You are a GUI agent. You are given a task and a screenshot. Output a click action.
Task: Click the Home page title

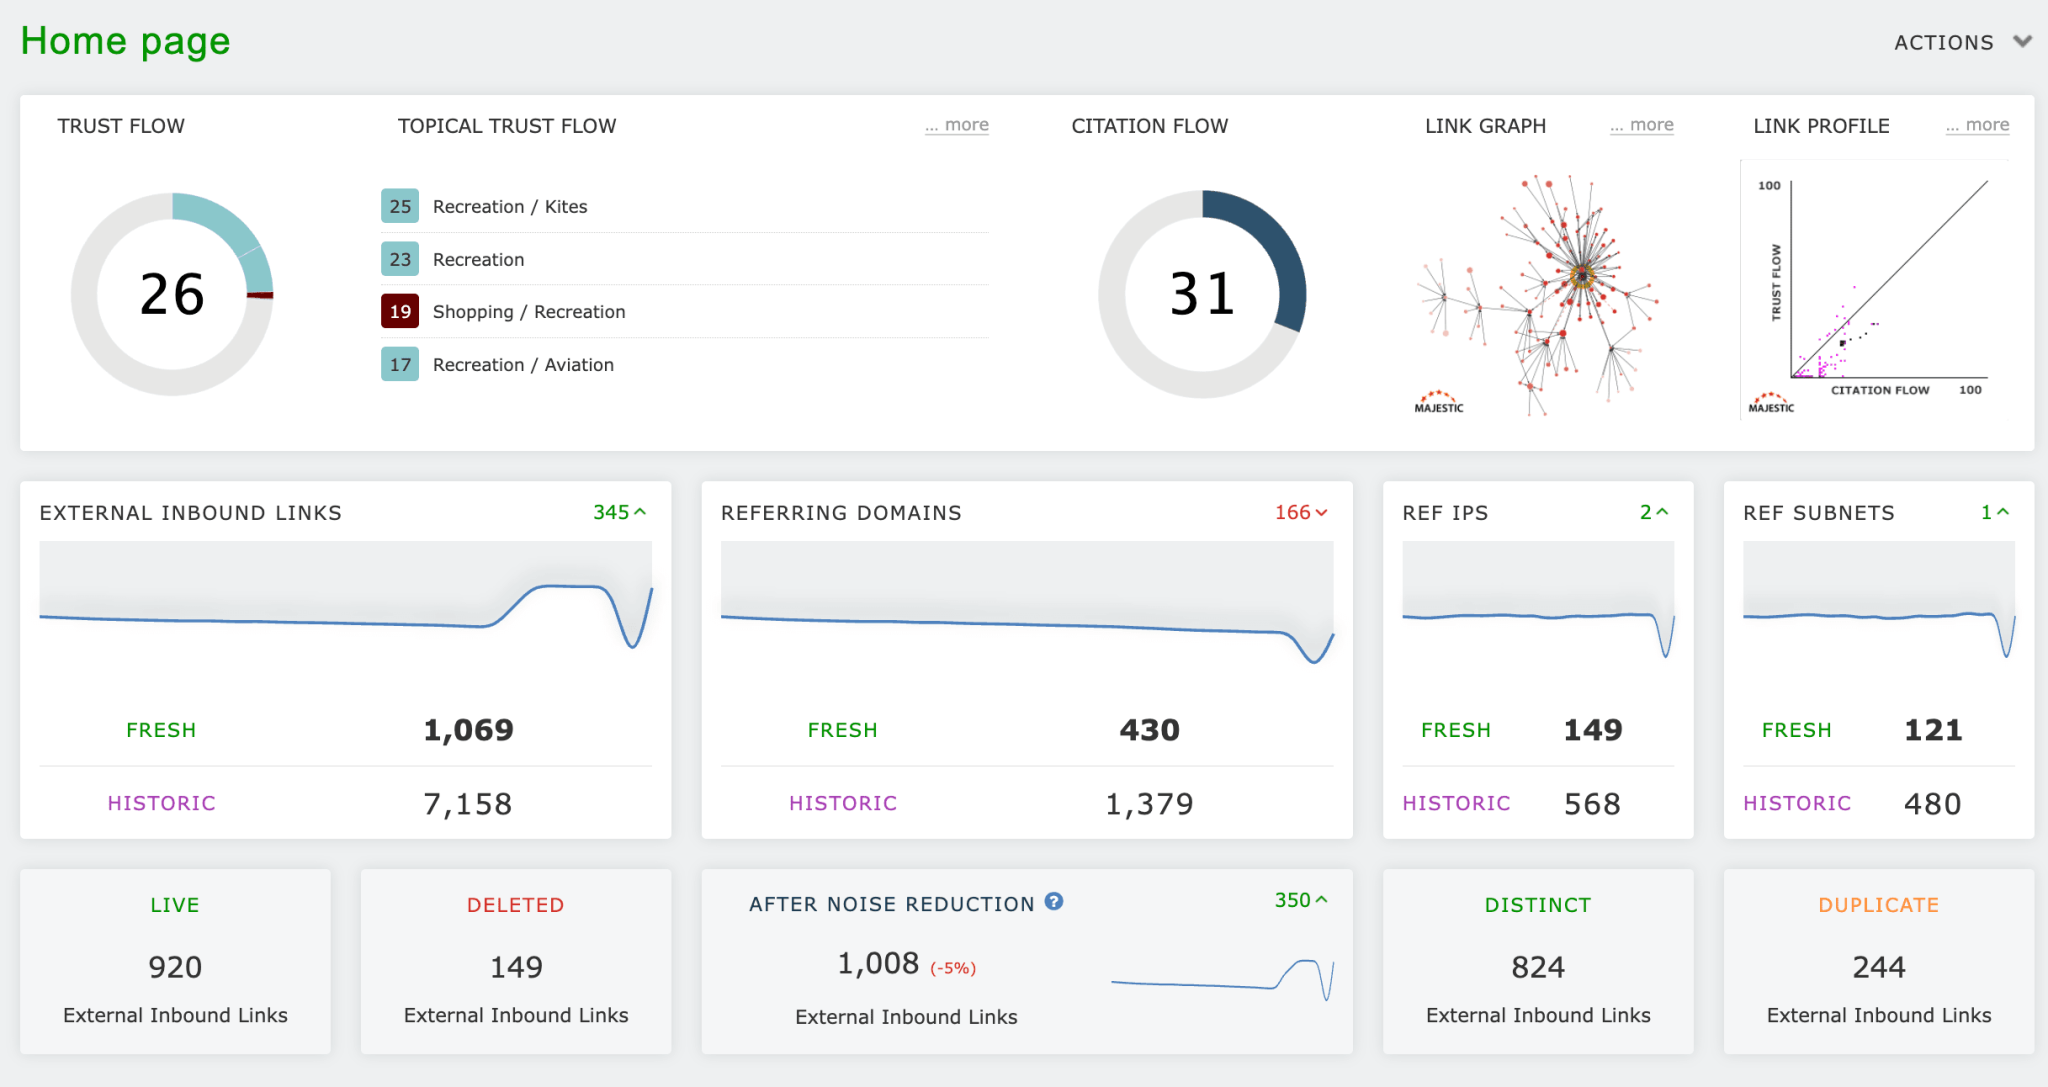123,41
